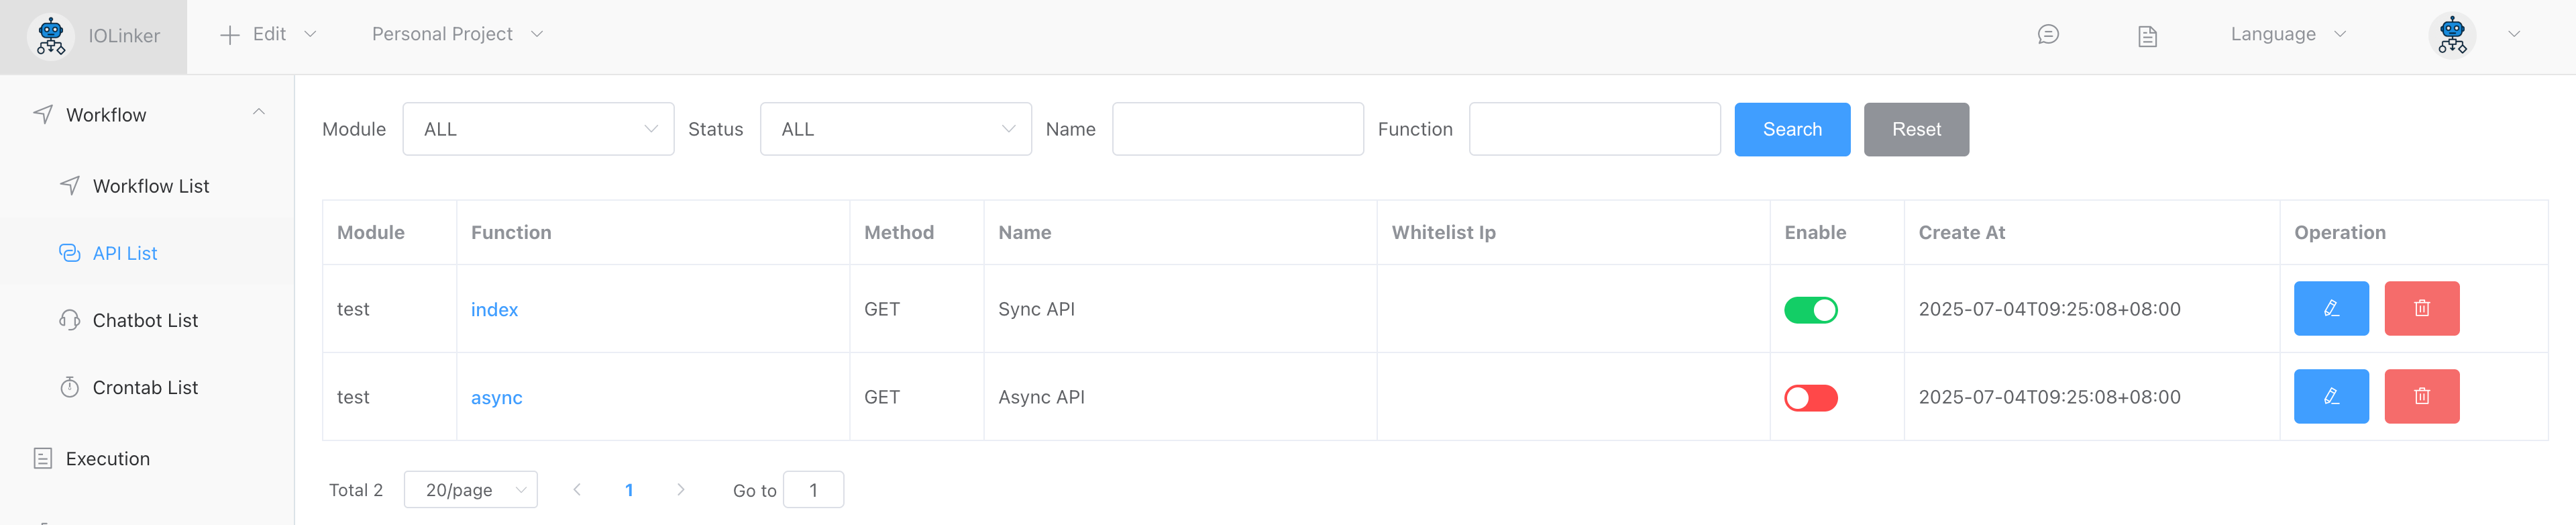Viewport: 2576px width, 525px height.
Task: Delete the Async API row
Action: coord(2421,396)
